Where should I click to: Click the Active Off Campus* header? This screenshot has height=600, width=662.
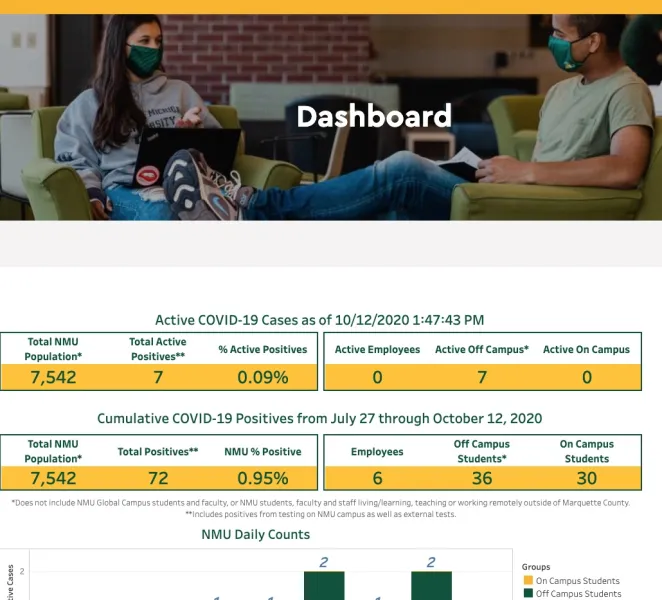coord(482,350)
